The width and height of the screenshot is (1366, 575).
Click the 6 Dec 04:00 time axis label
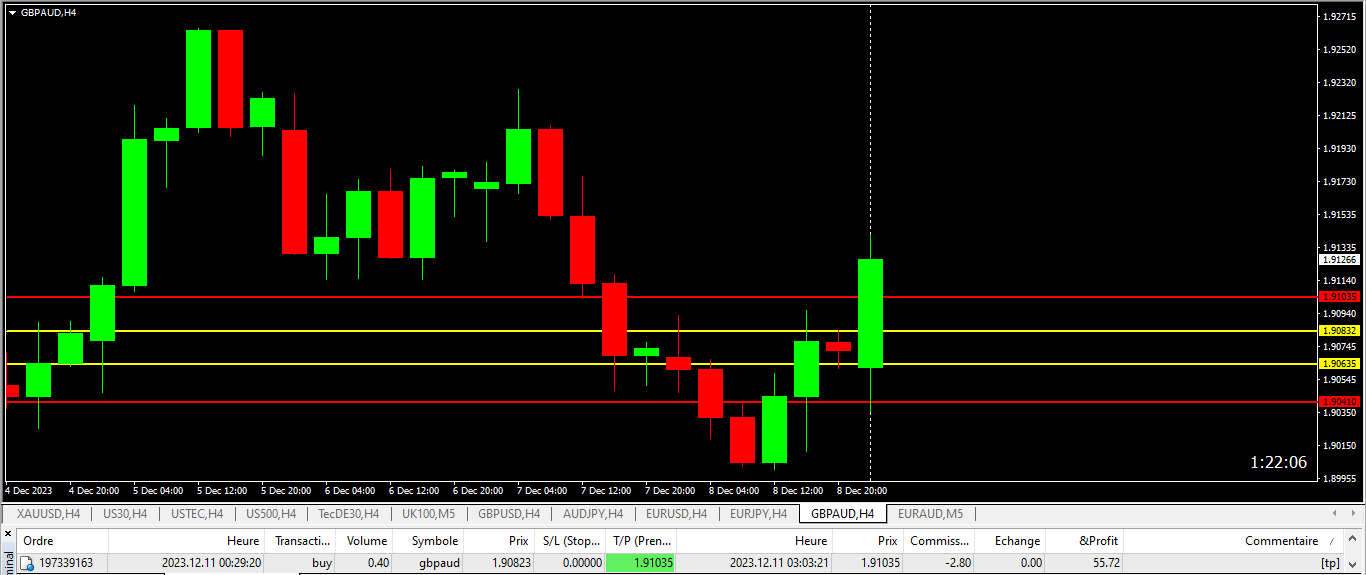click(350, 491)
